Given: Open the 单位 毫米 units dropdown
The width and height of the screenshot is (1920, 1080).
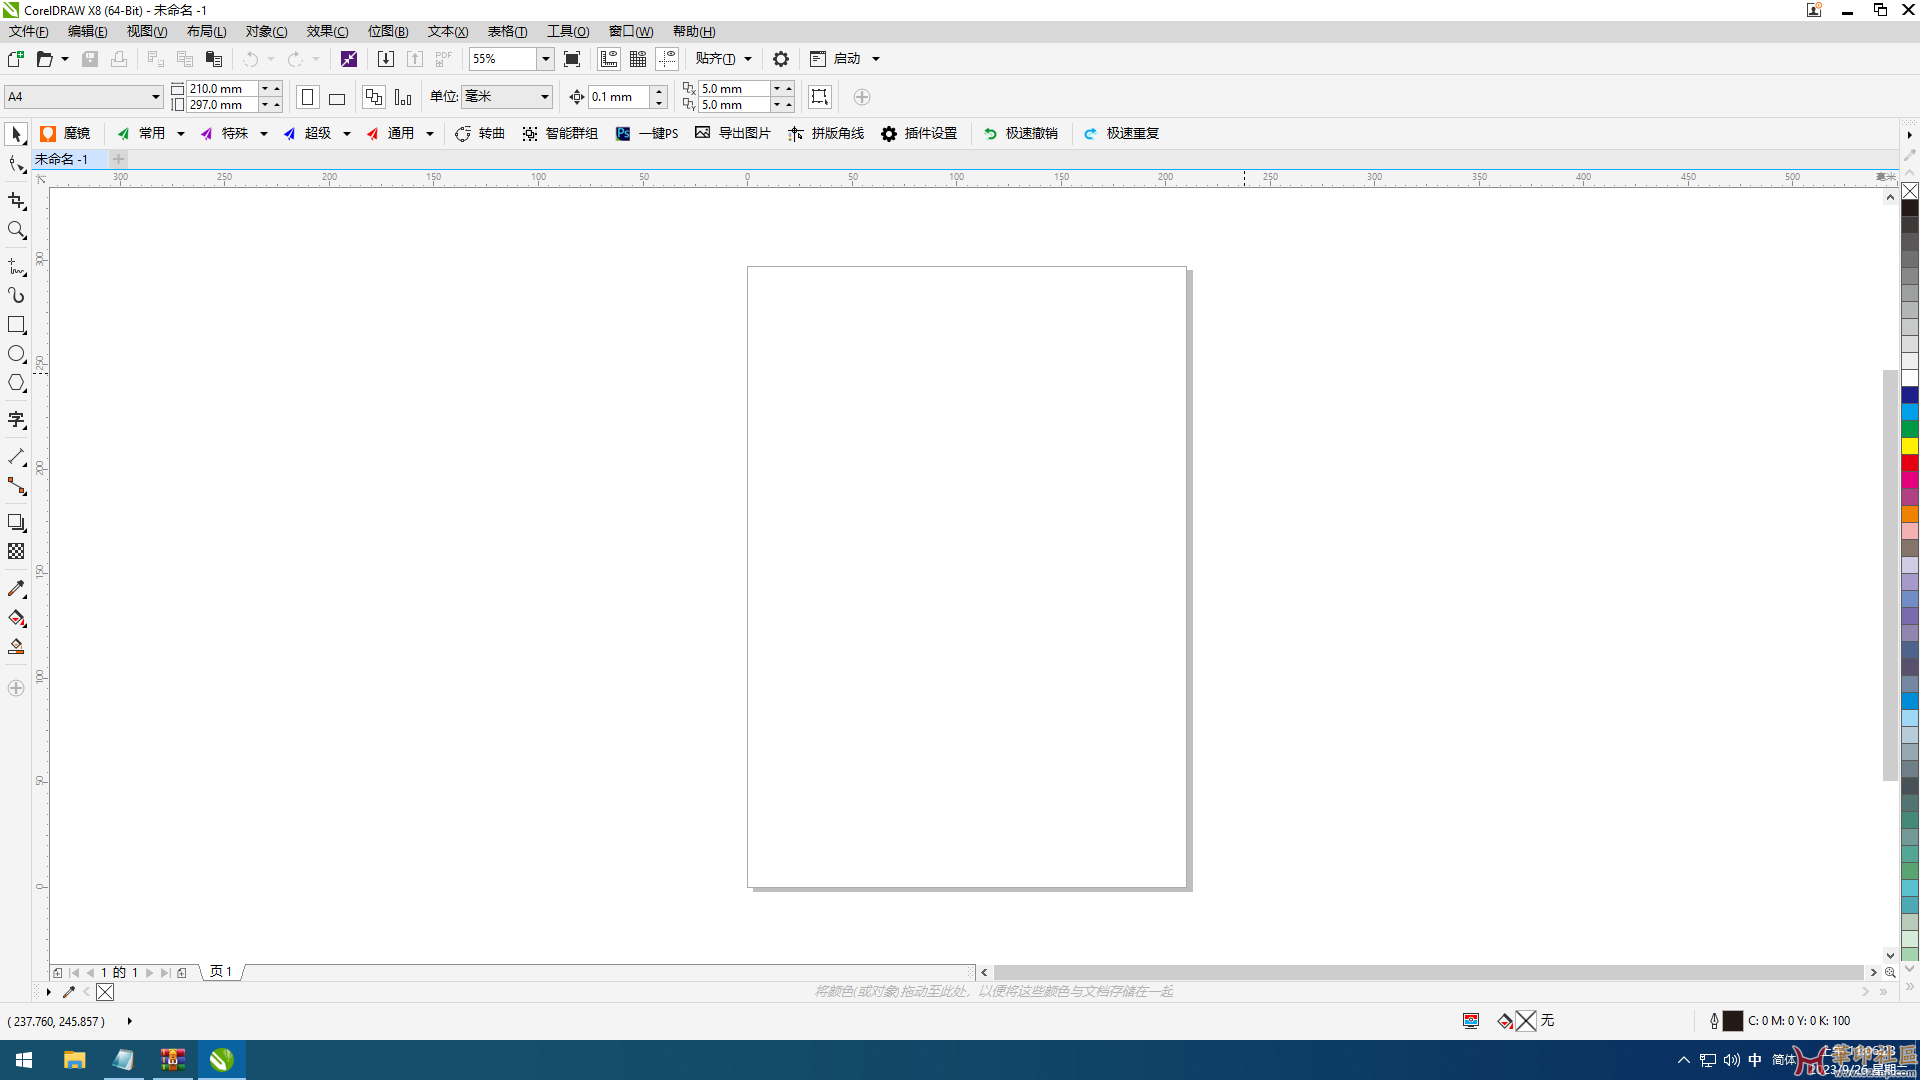Looking at the screenshot, I should (x=544, y=97).
